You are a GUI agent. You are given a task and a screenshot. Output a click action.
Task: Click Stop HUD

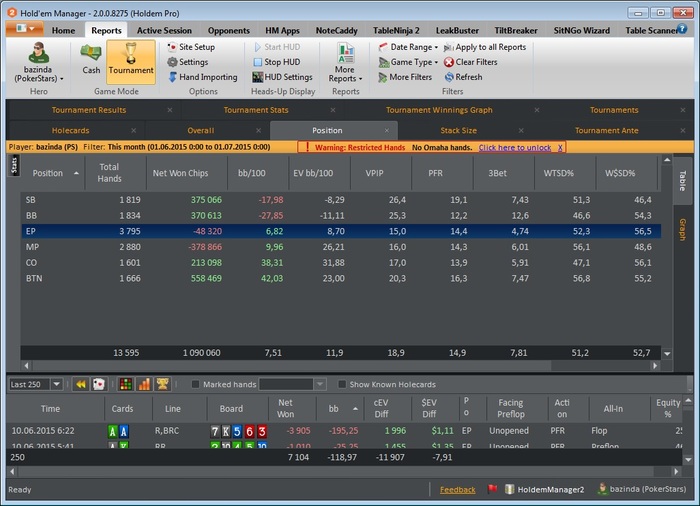click(281, 62)
